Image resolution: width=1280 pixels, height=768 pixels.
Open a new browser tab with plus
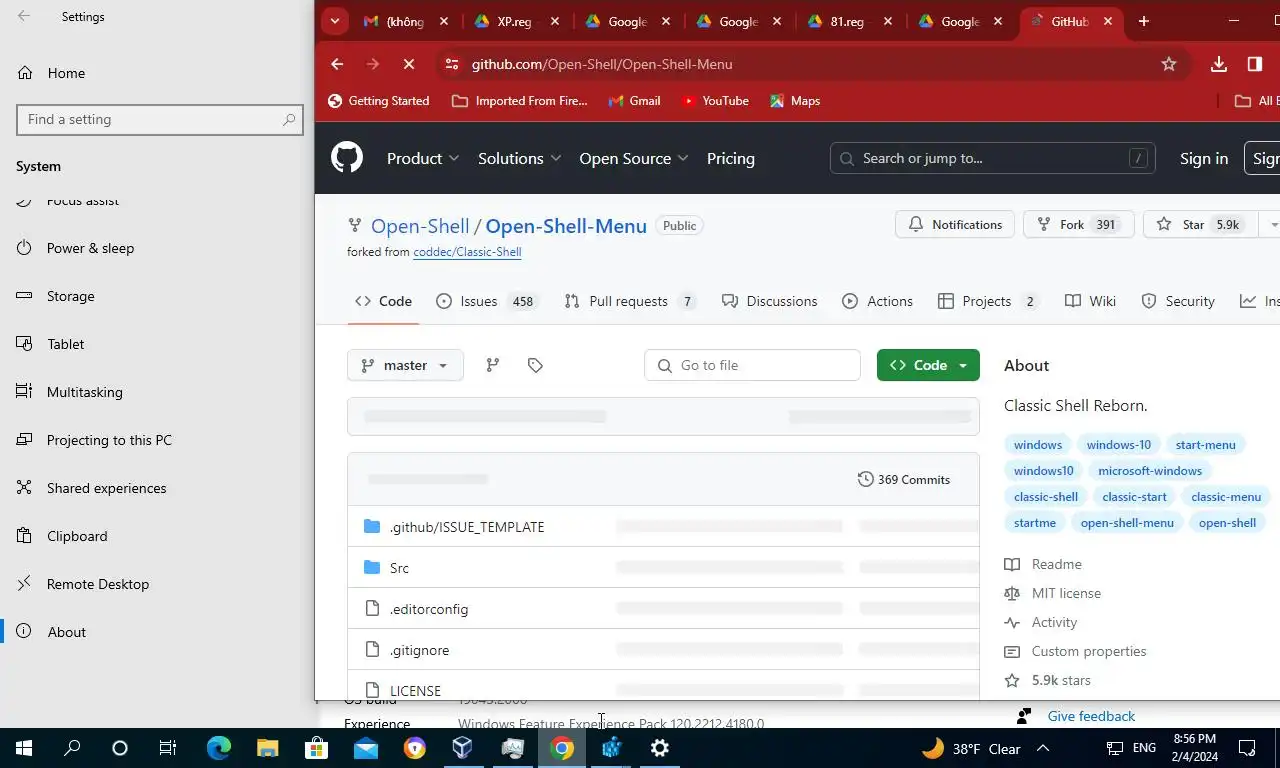click(x=1144, y=21)
